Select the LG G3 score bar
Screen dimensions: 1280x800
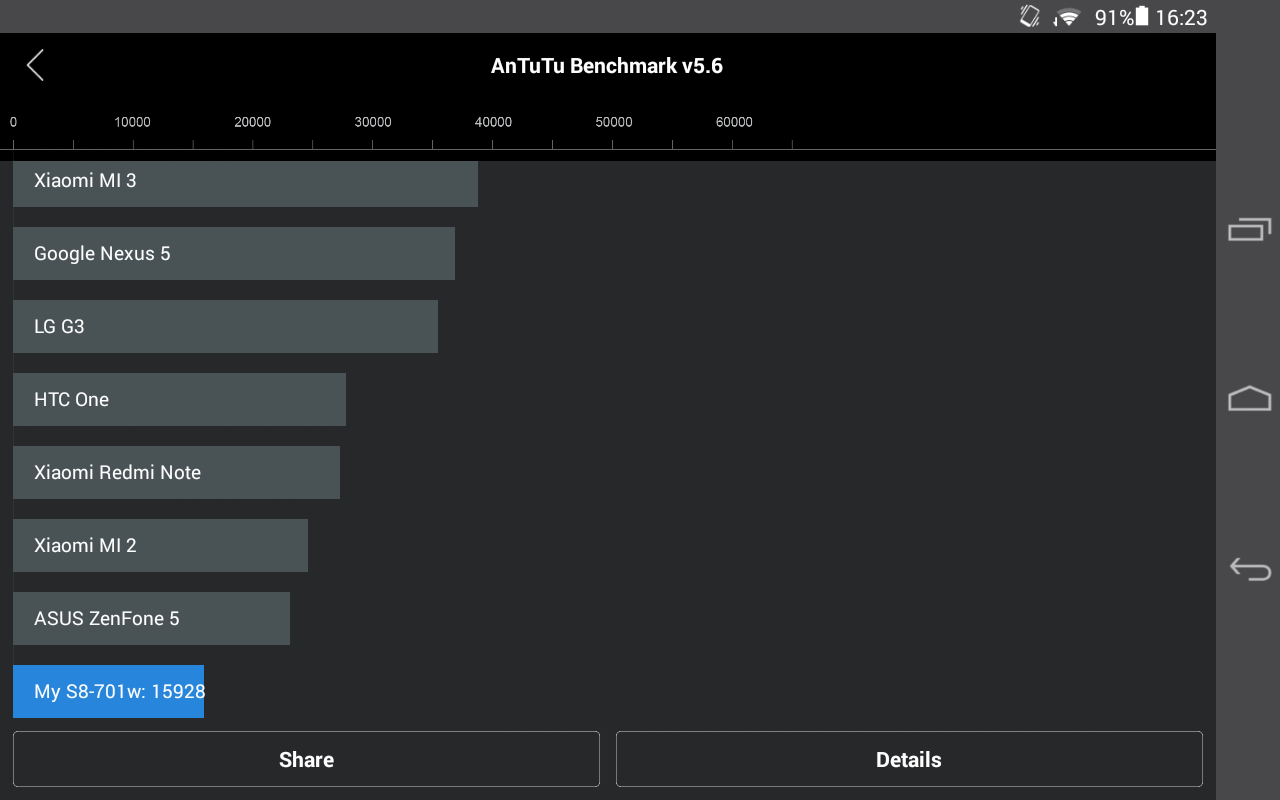coord(225,327)
